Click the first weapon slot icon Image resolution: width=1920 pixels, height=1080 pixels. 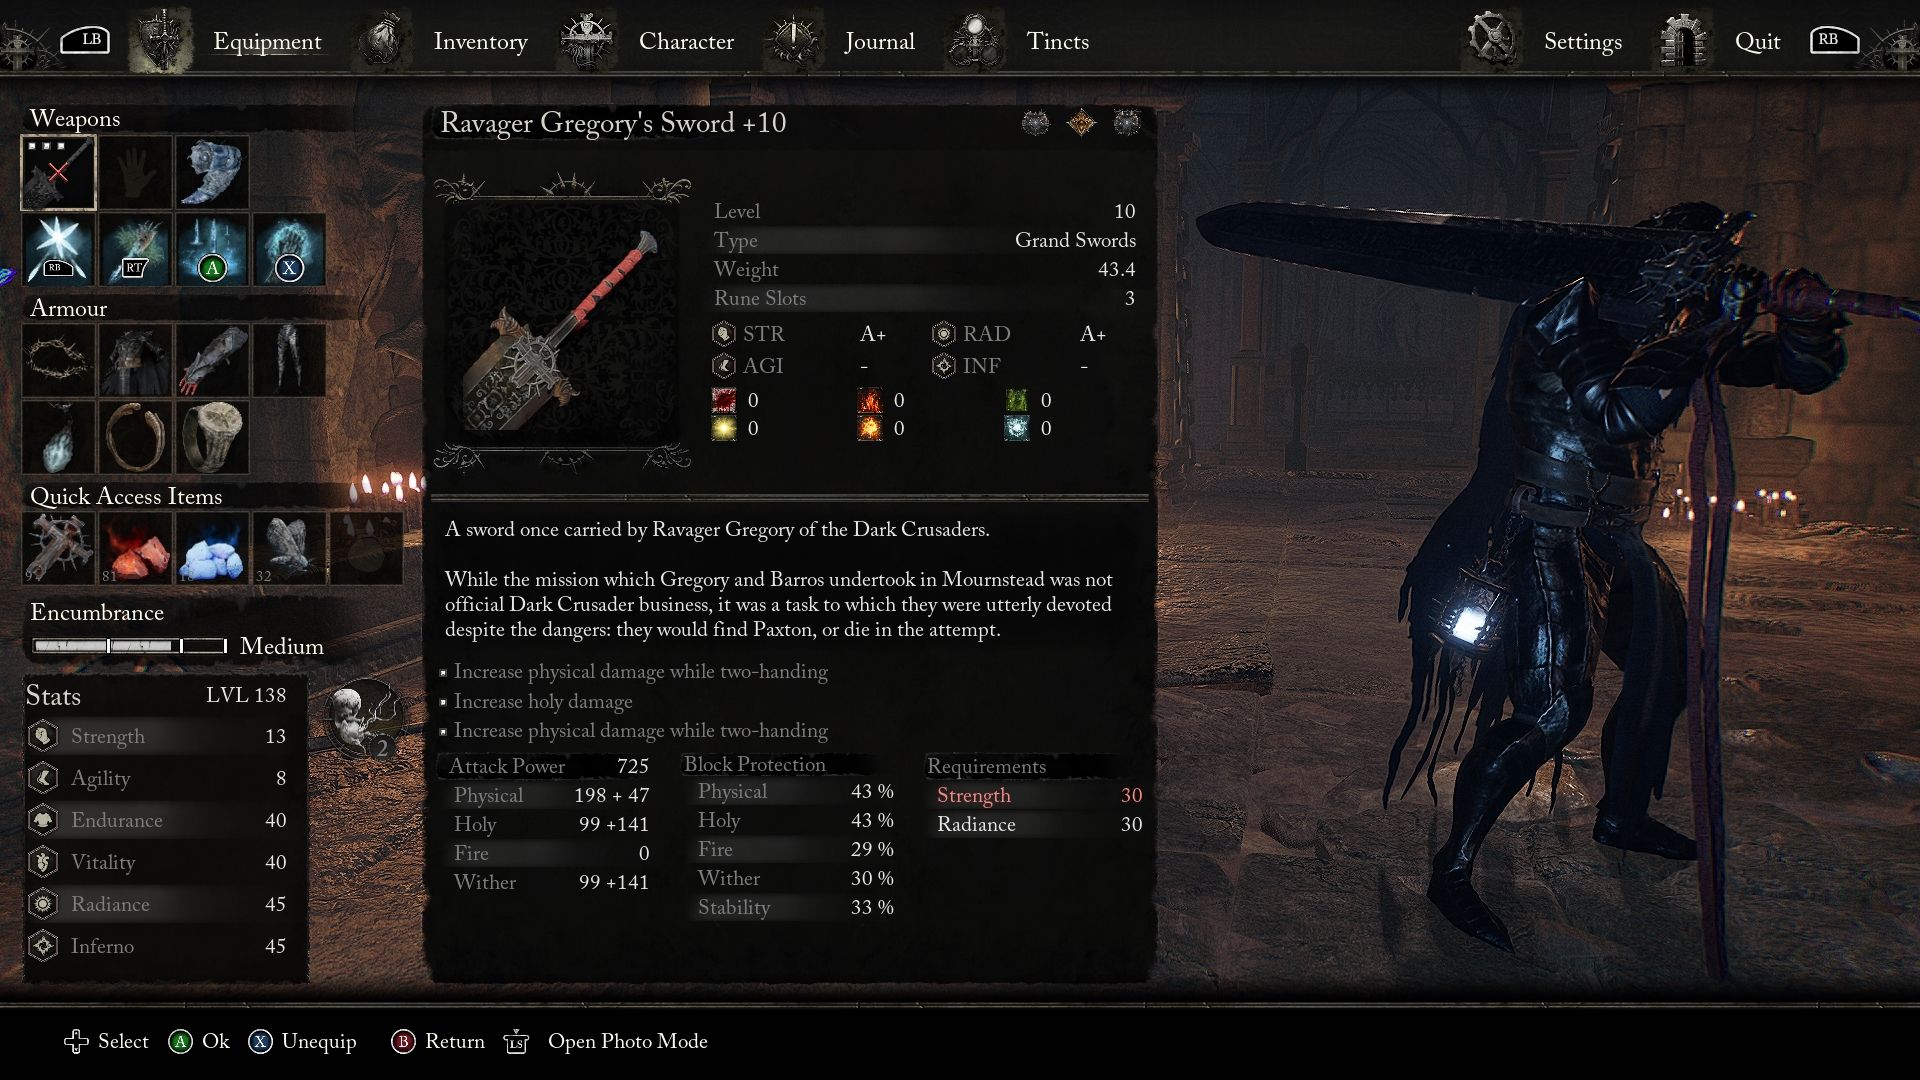57,173
